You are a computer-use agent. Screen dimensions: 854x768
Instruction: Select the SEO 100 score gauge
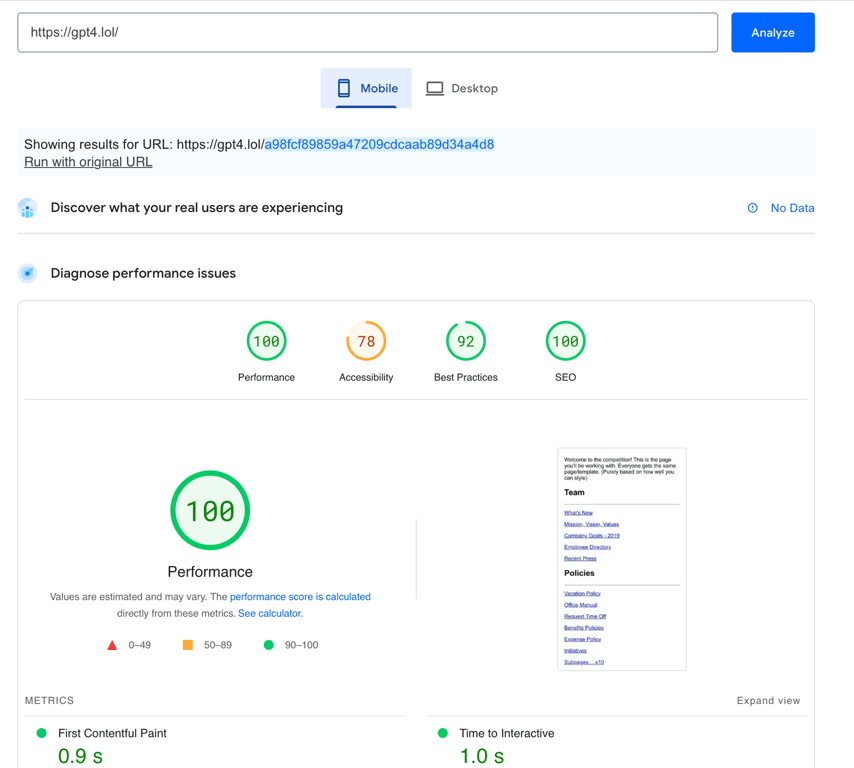tap(565, 341)
